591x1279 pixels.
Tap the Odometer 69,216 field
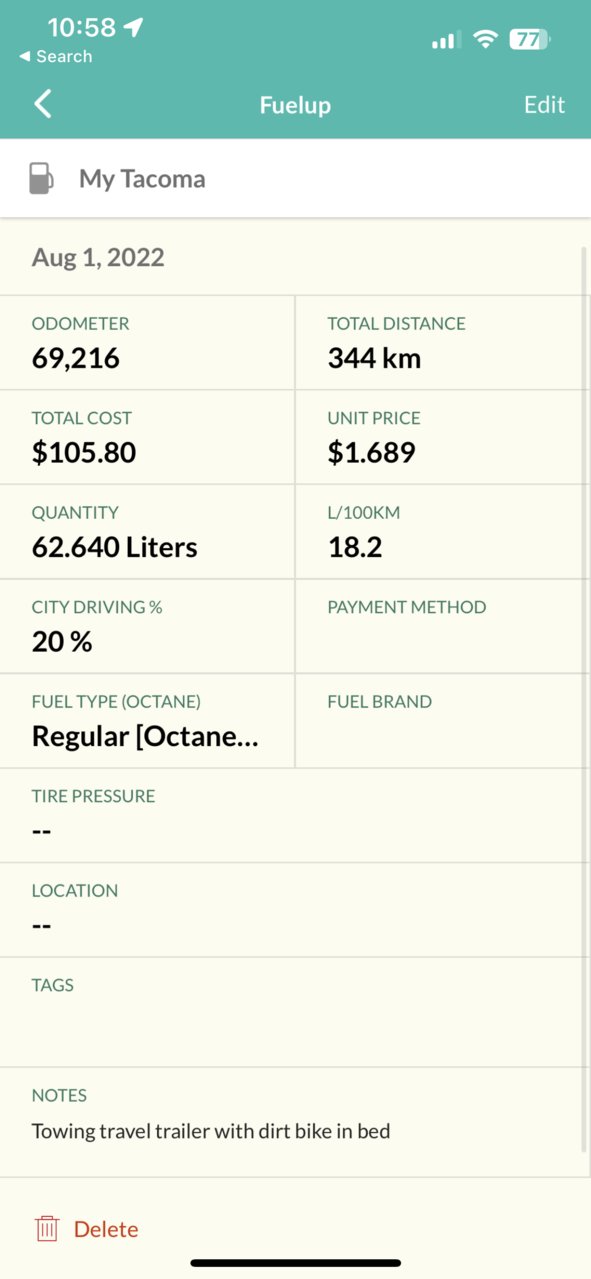[x=147, y=342]
